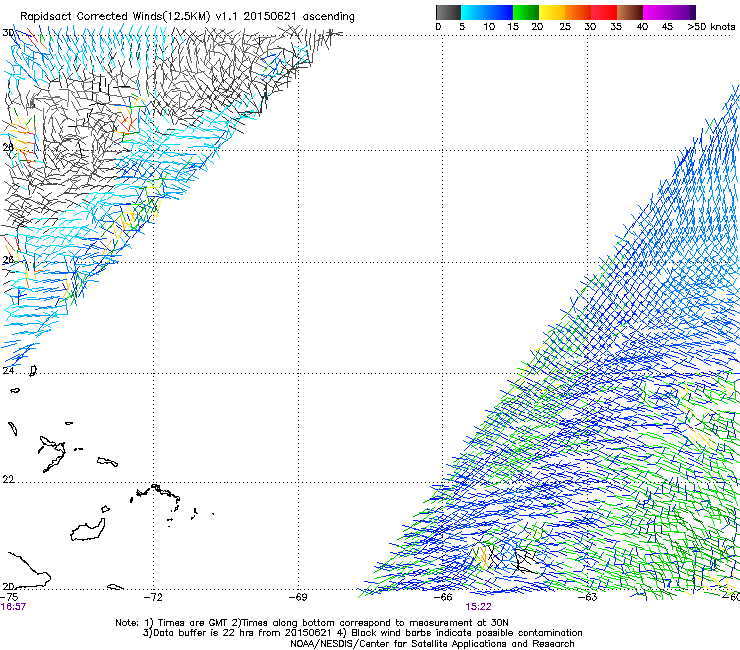Click the -63 longitude axis label
Image resolution: width=740 pixels, height=650 pixels.
pos(588,597)
